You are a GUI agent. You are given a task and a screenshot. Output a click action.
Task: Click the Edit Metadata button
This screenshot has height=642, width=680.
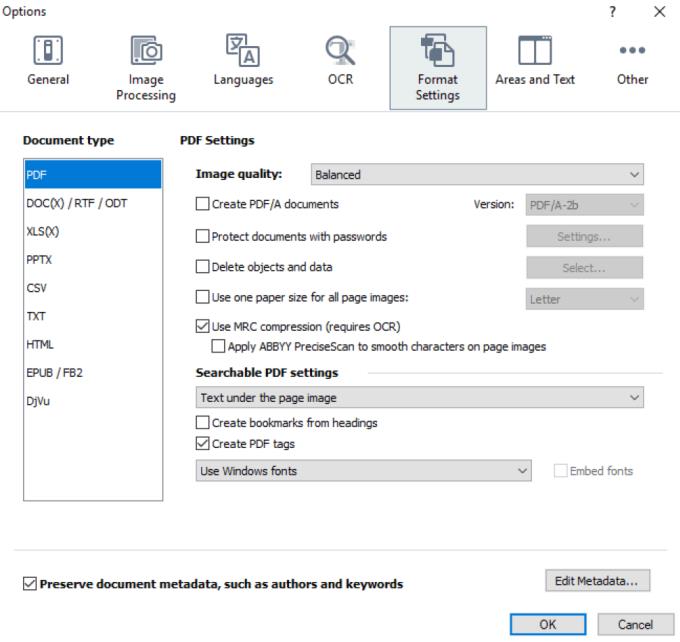[598, 580]
